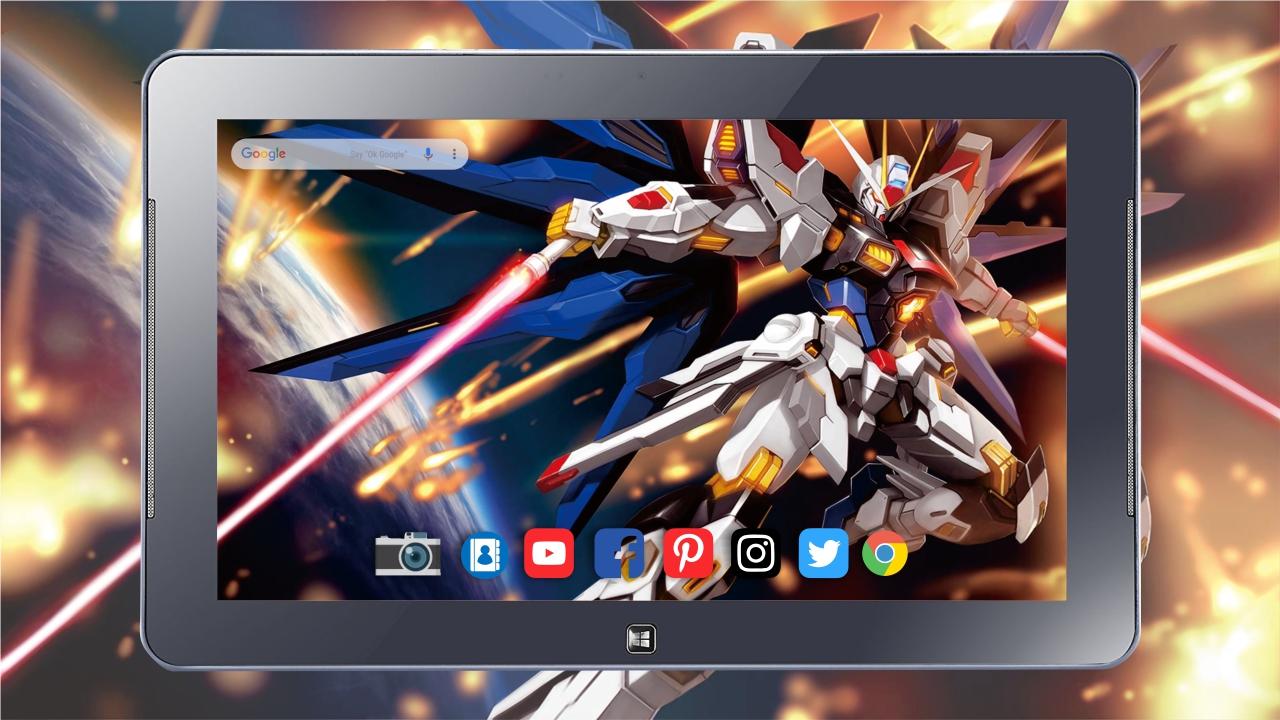1280x720 pixels.
Task: Open the three-dot menu in Google search bar
Action: click(x=454, y=154)
